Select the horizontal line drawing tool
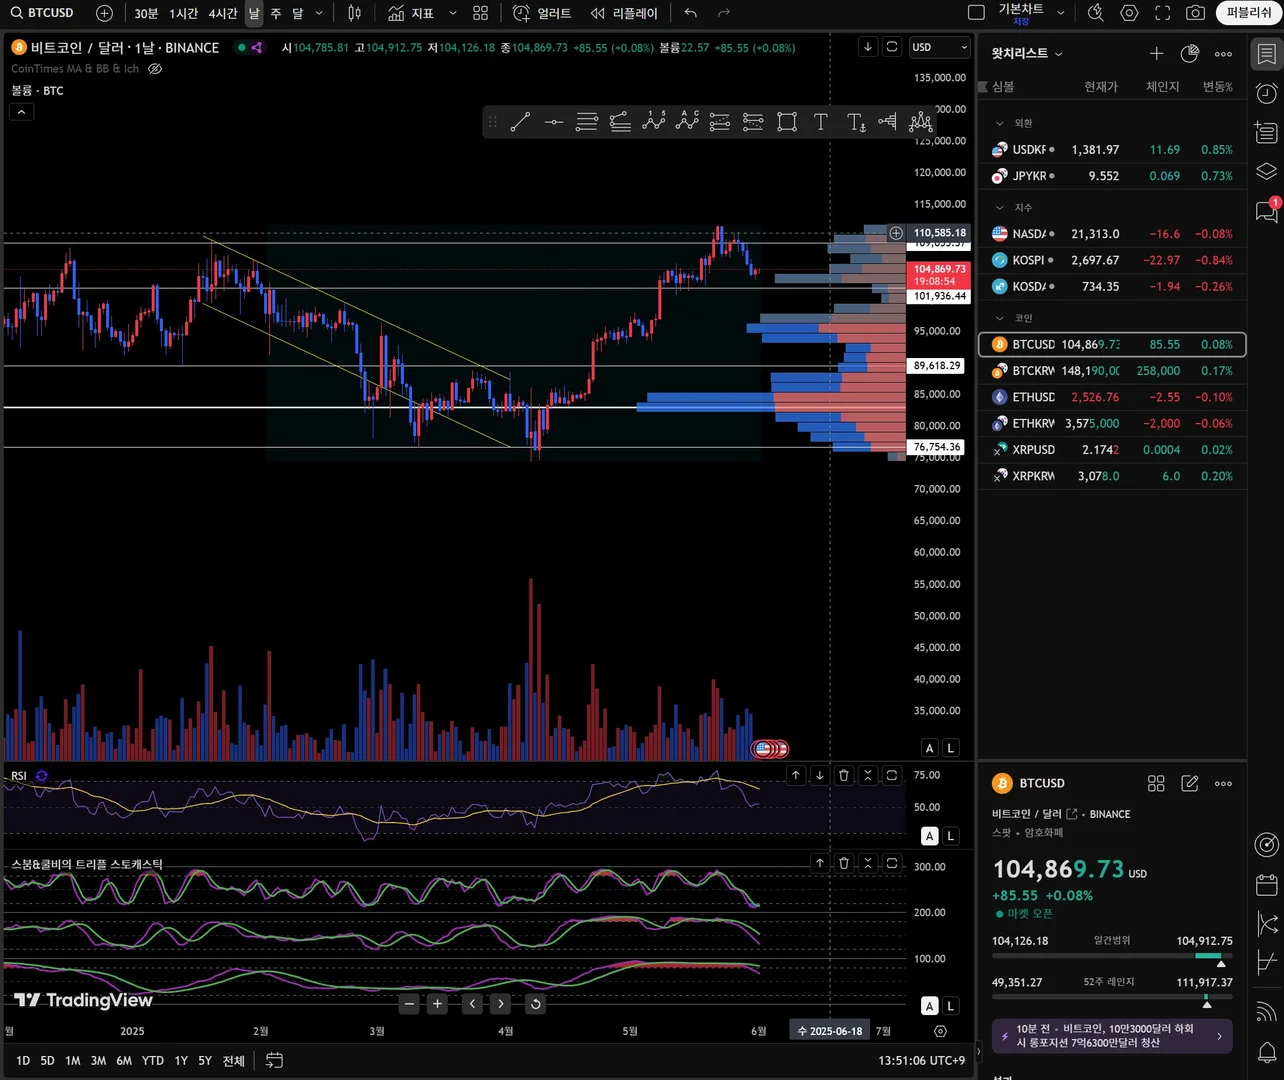1284x1080 pixels. click(x=554, y=122)
